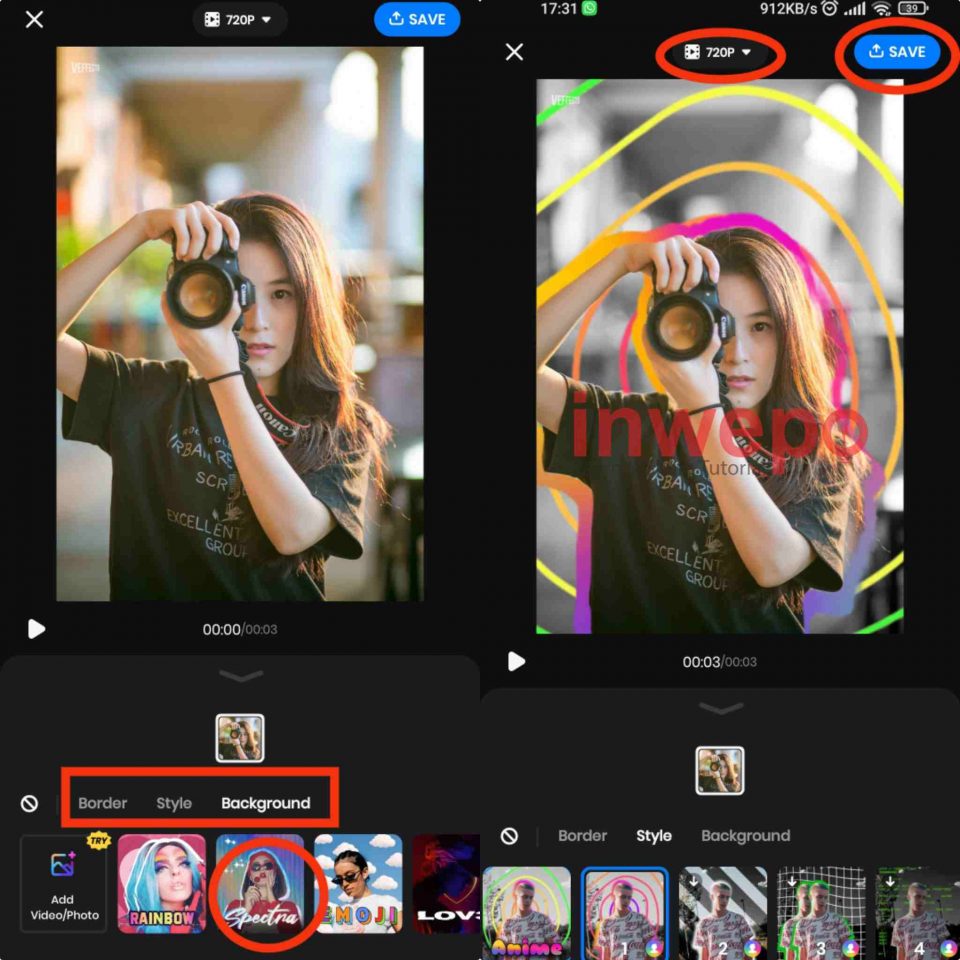The width and height of the screenshot is (960, 960).
Task: Play the preview on the left screen
Action: click(x=36, y=629)
